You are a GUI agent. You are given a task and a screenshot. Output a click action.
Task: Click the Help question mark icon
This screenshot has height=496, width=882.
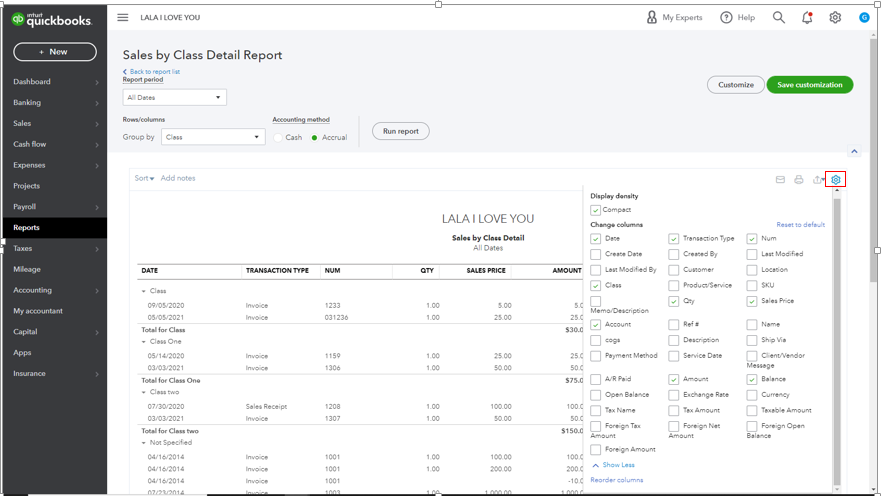coord(727,17)
